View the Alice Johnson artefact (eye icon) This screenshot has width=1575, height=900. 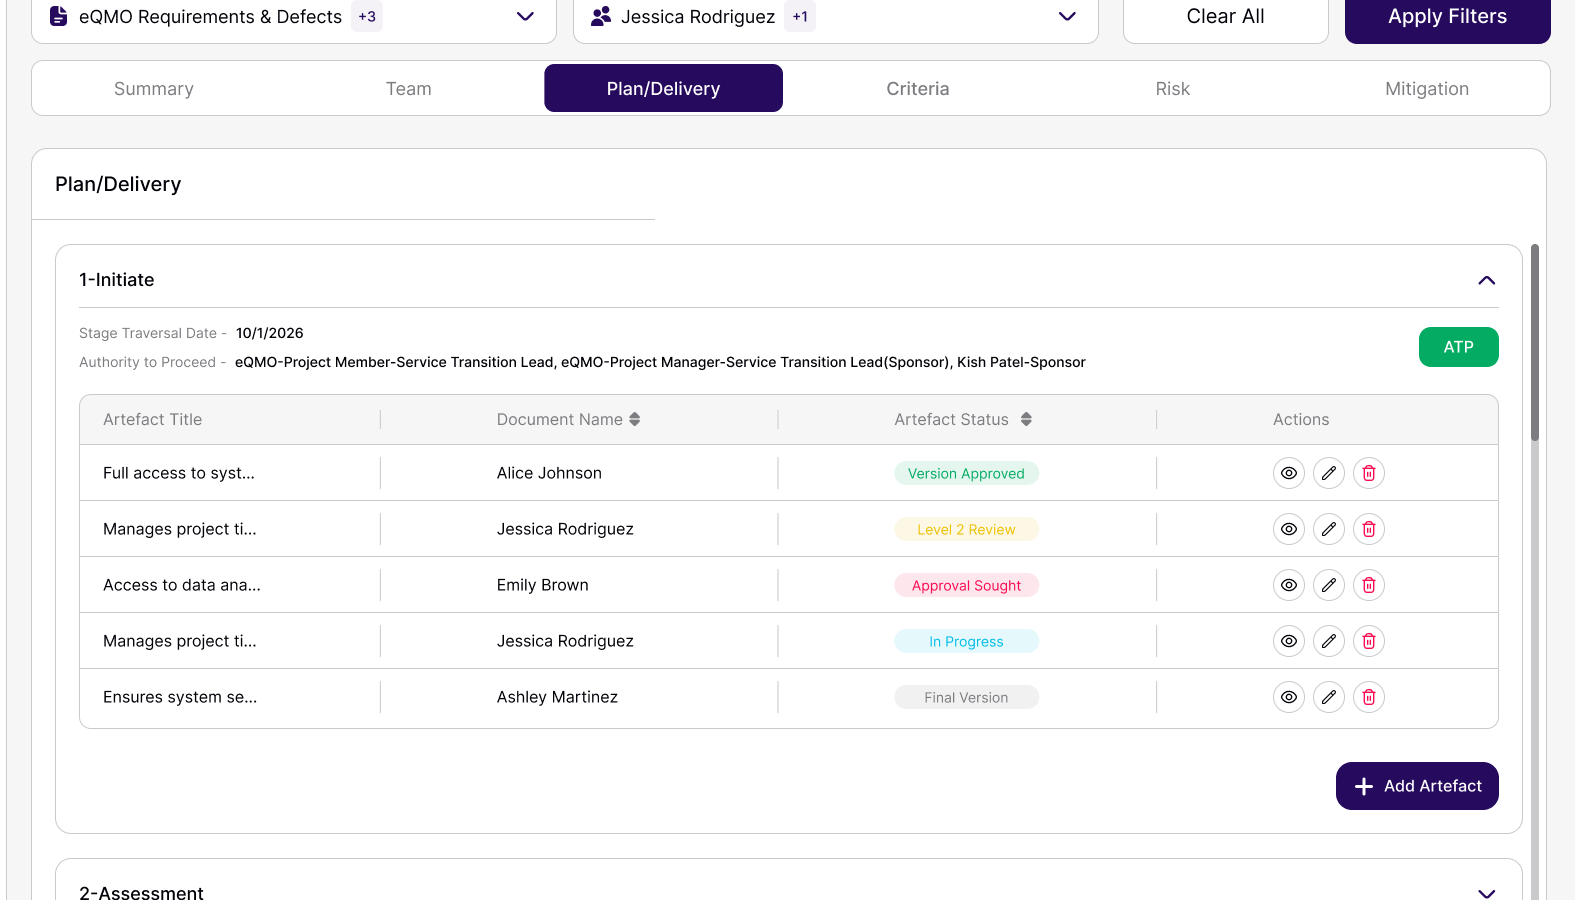pos(1289,473)
